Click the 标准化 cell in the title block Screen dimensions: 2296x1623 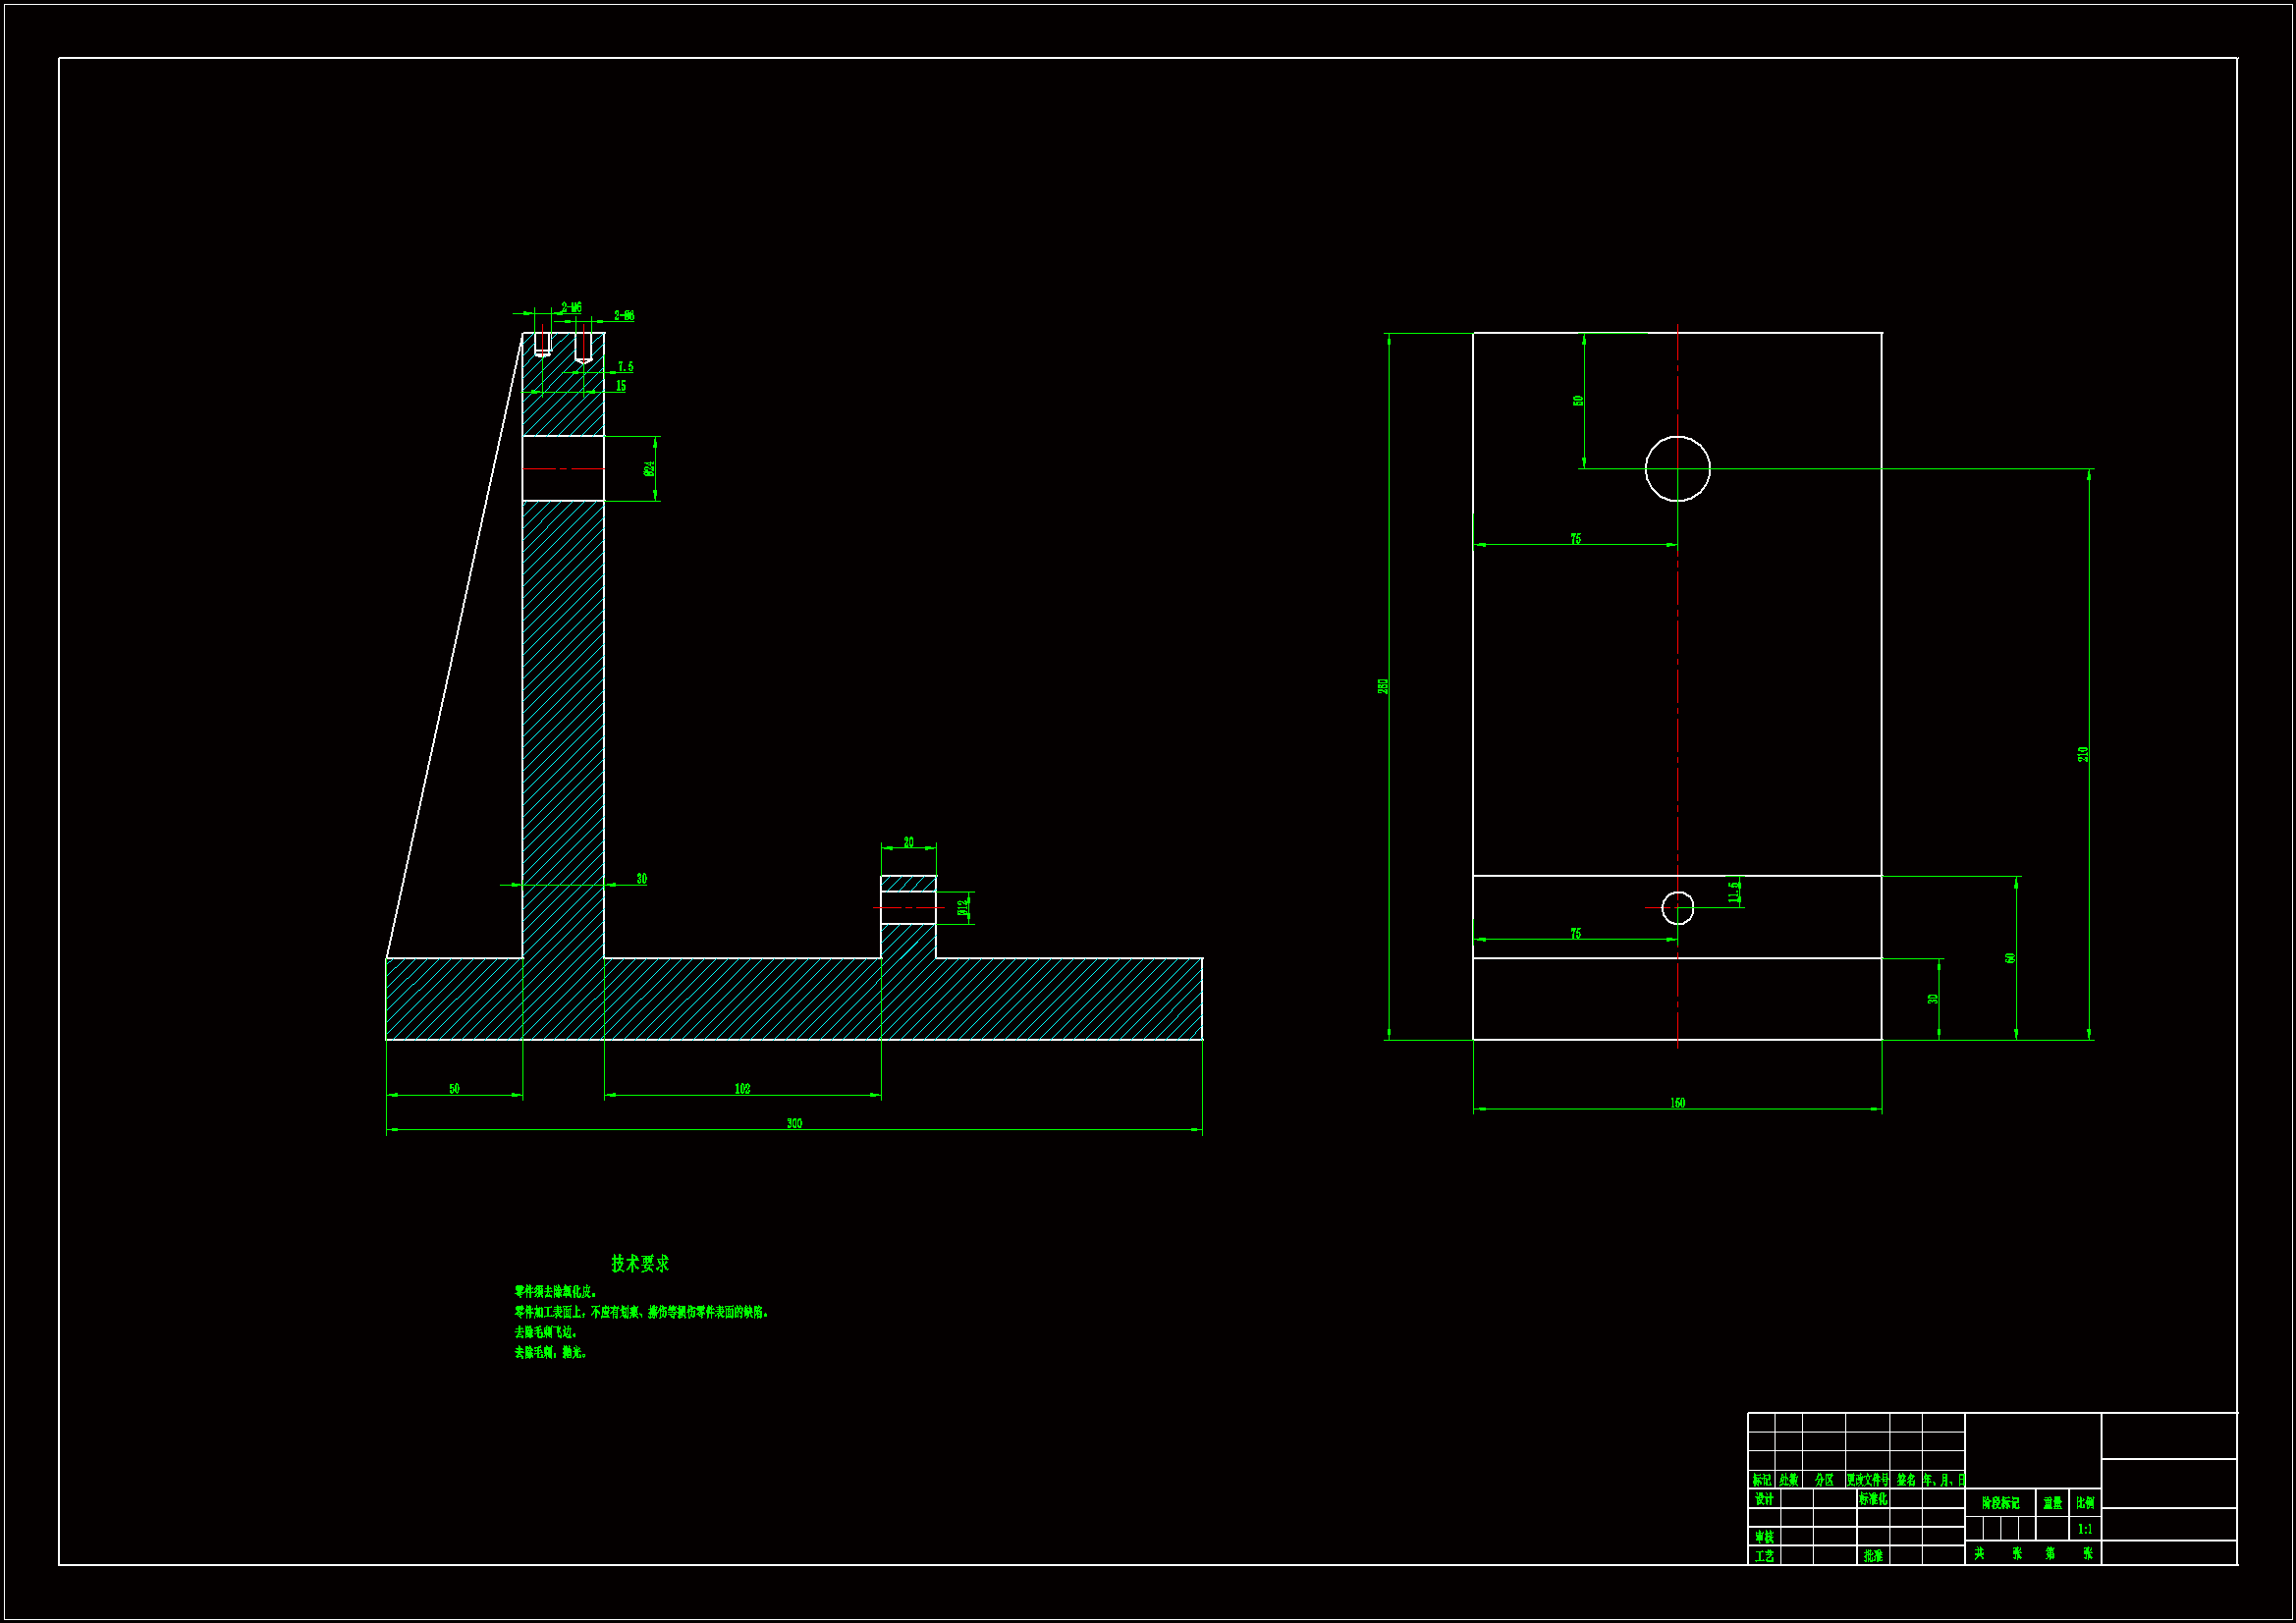point(1873,1499)
